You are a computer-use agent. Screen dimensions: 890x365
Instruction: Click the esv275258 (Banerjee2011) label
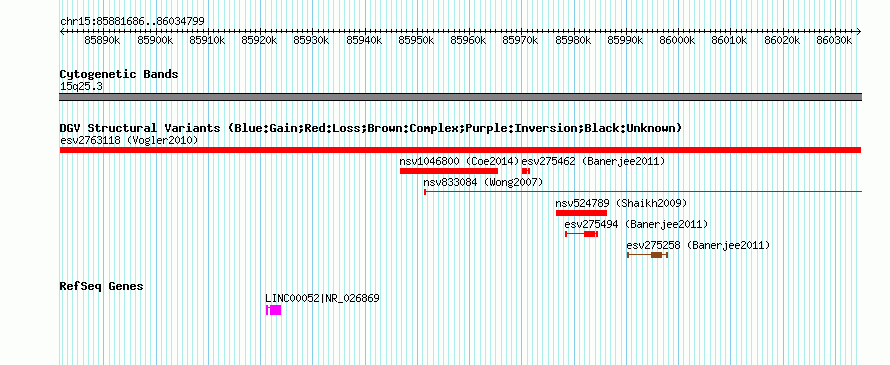click(x=698, y=245)
